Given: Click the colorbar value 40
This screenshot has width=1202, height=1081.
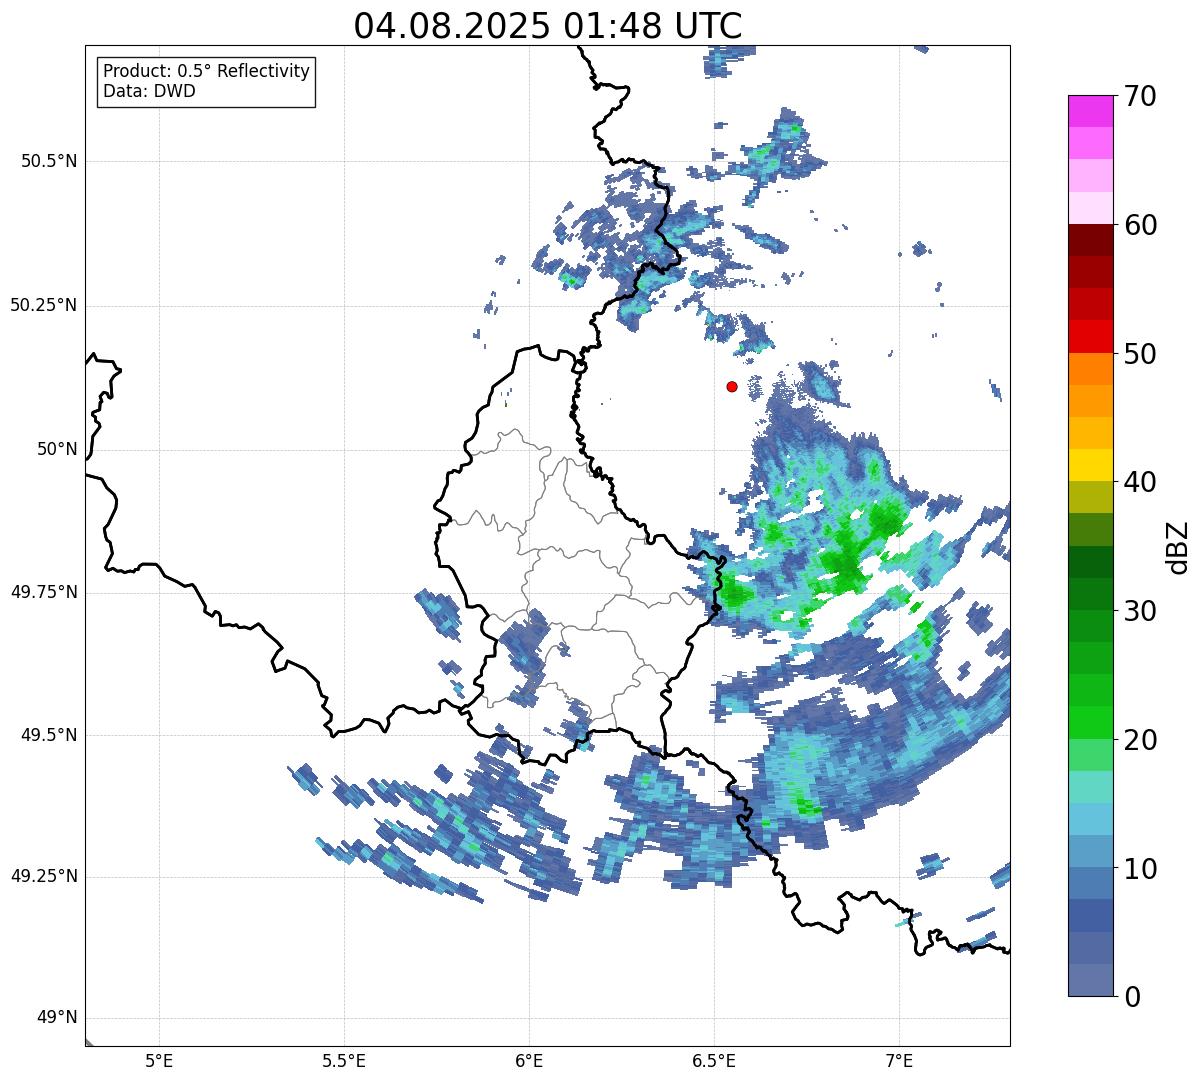Looking at the screenshot, I should coord(1139,482).
